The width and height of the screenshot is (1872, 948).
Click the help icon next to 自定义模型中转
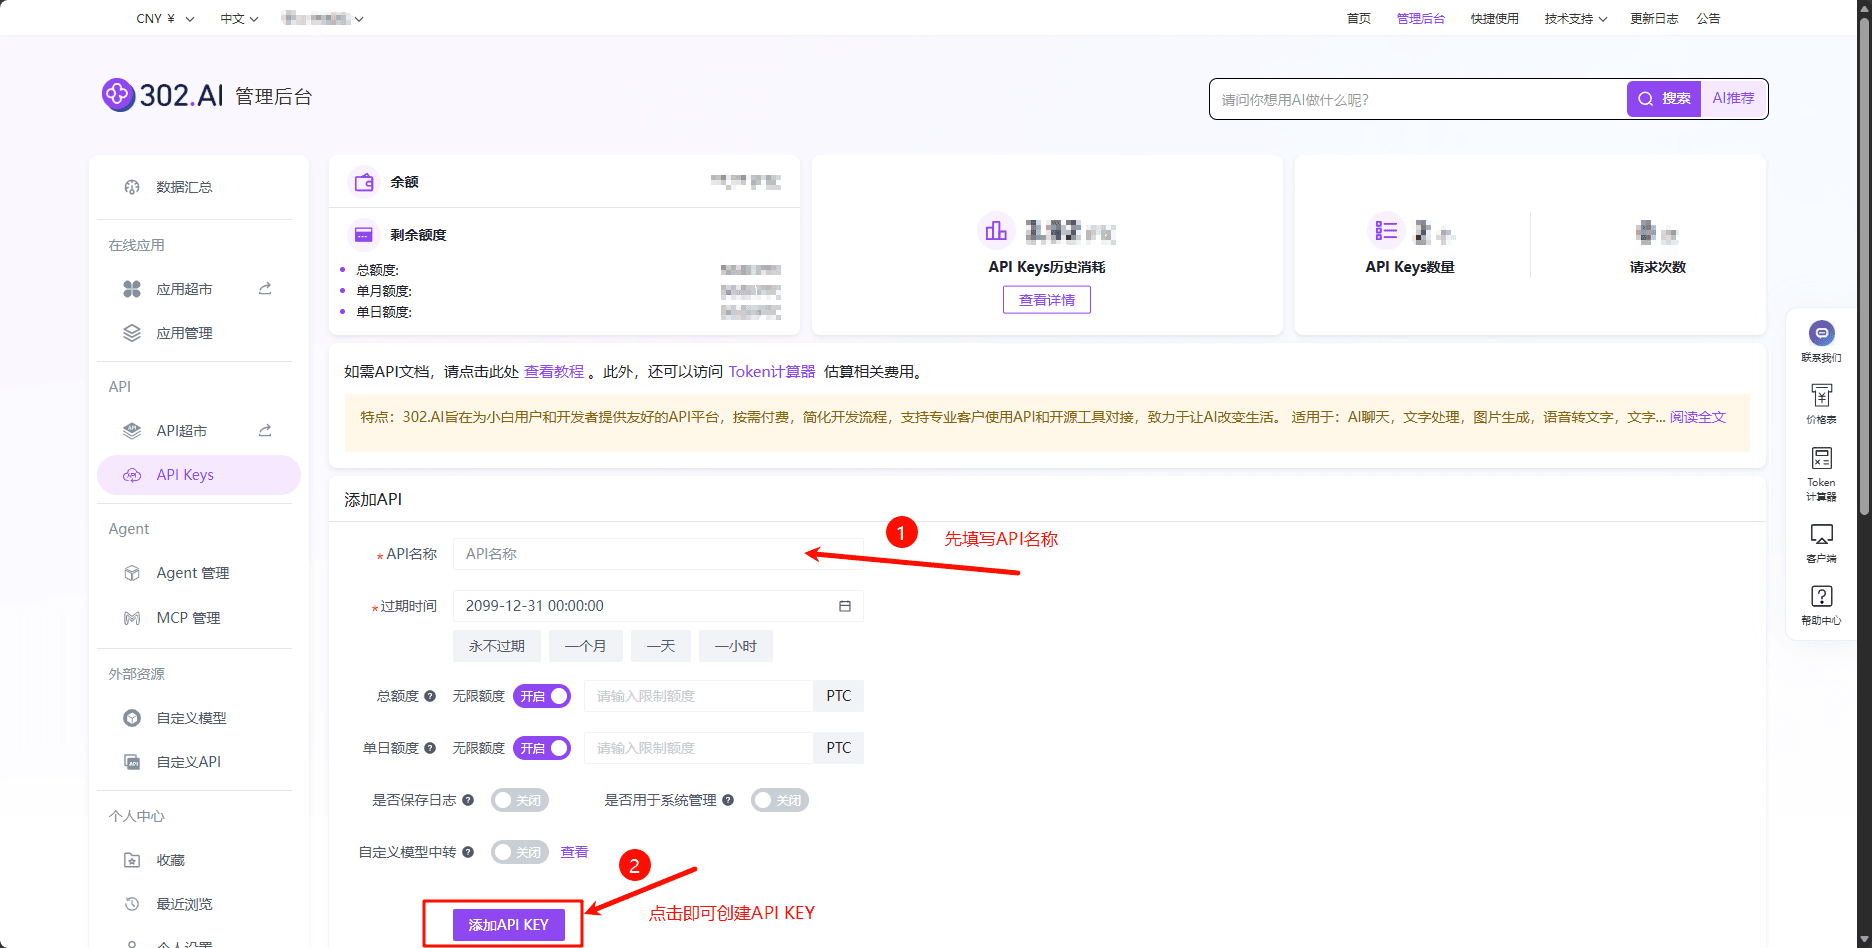point(468,852)
